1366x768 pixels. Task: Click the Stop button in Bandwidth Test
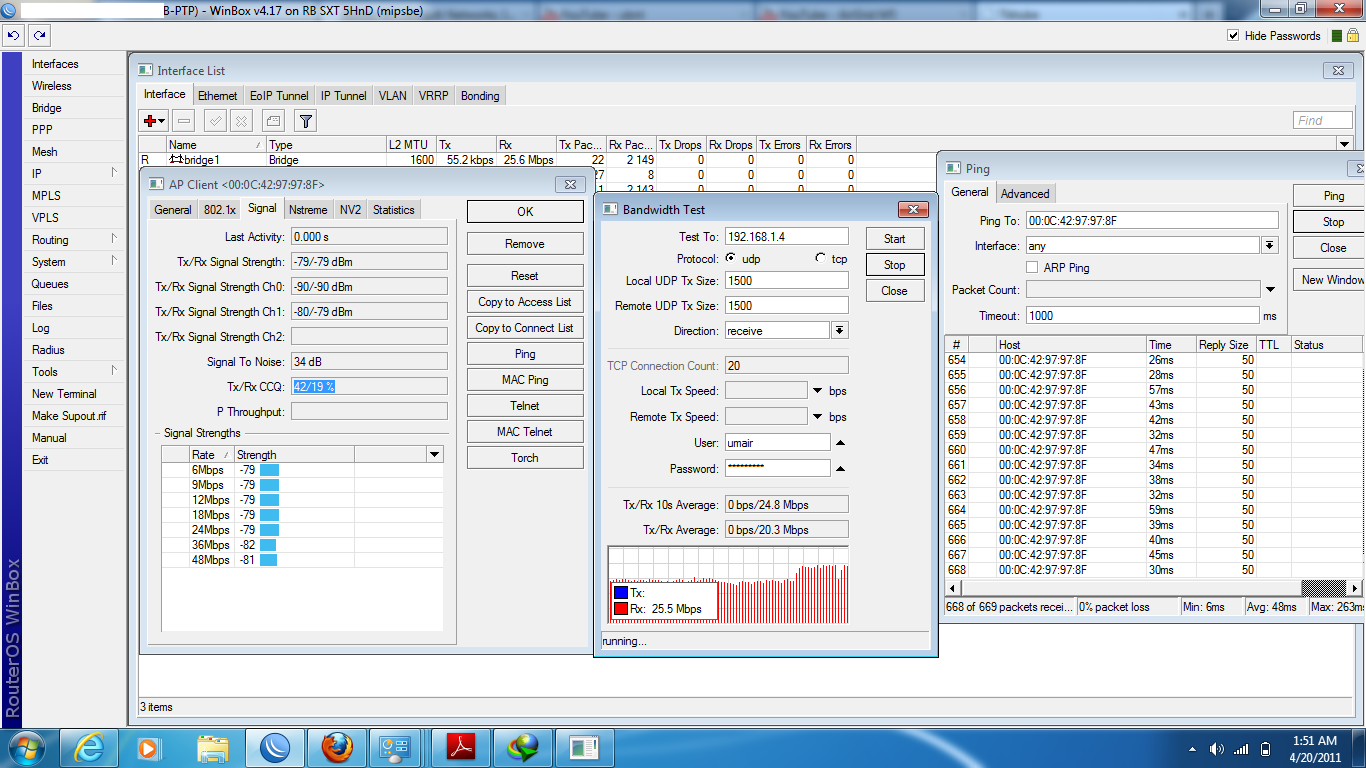click(x=894, y=265)
